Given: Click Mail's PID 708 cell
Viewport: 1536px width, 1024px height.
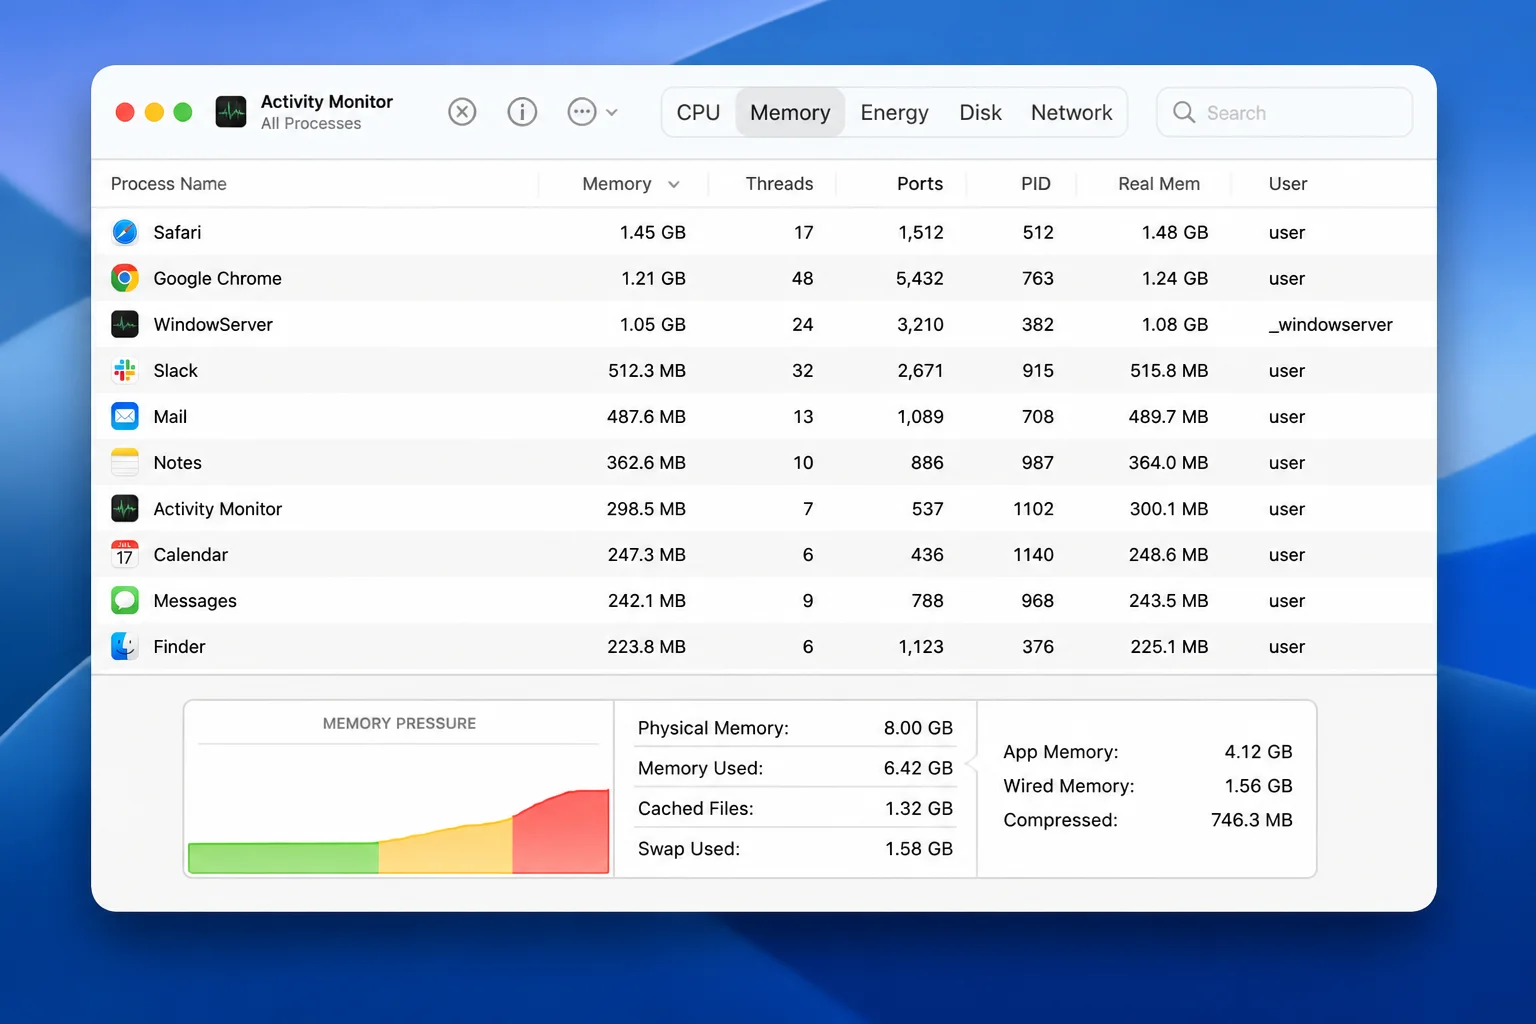Looking at the screenshot, I should [x=1038, y=416].
